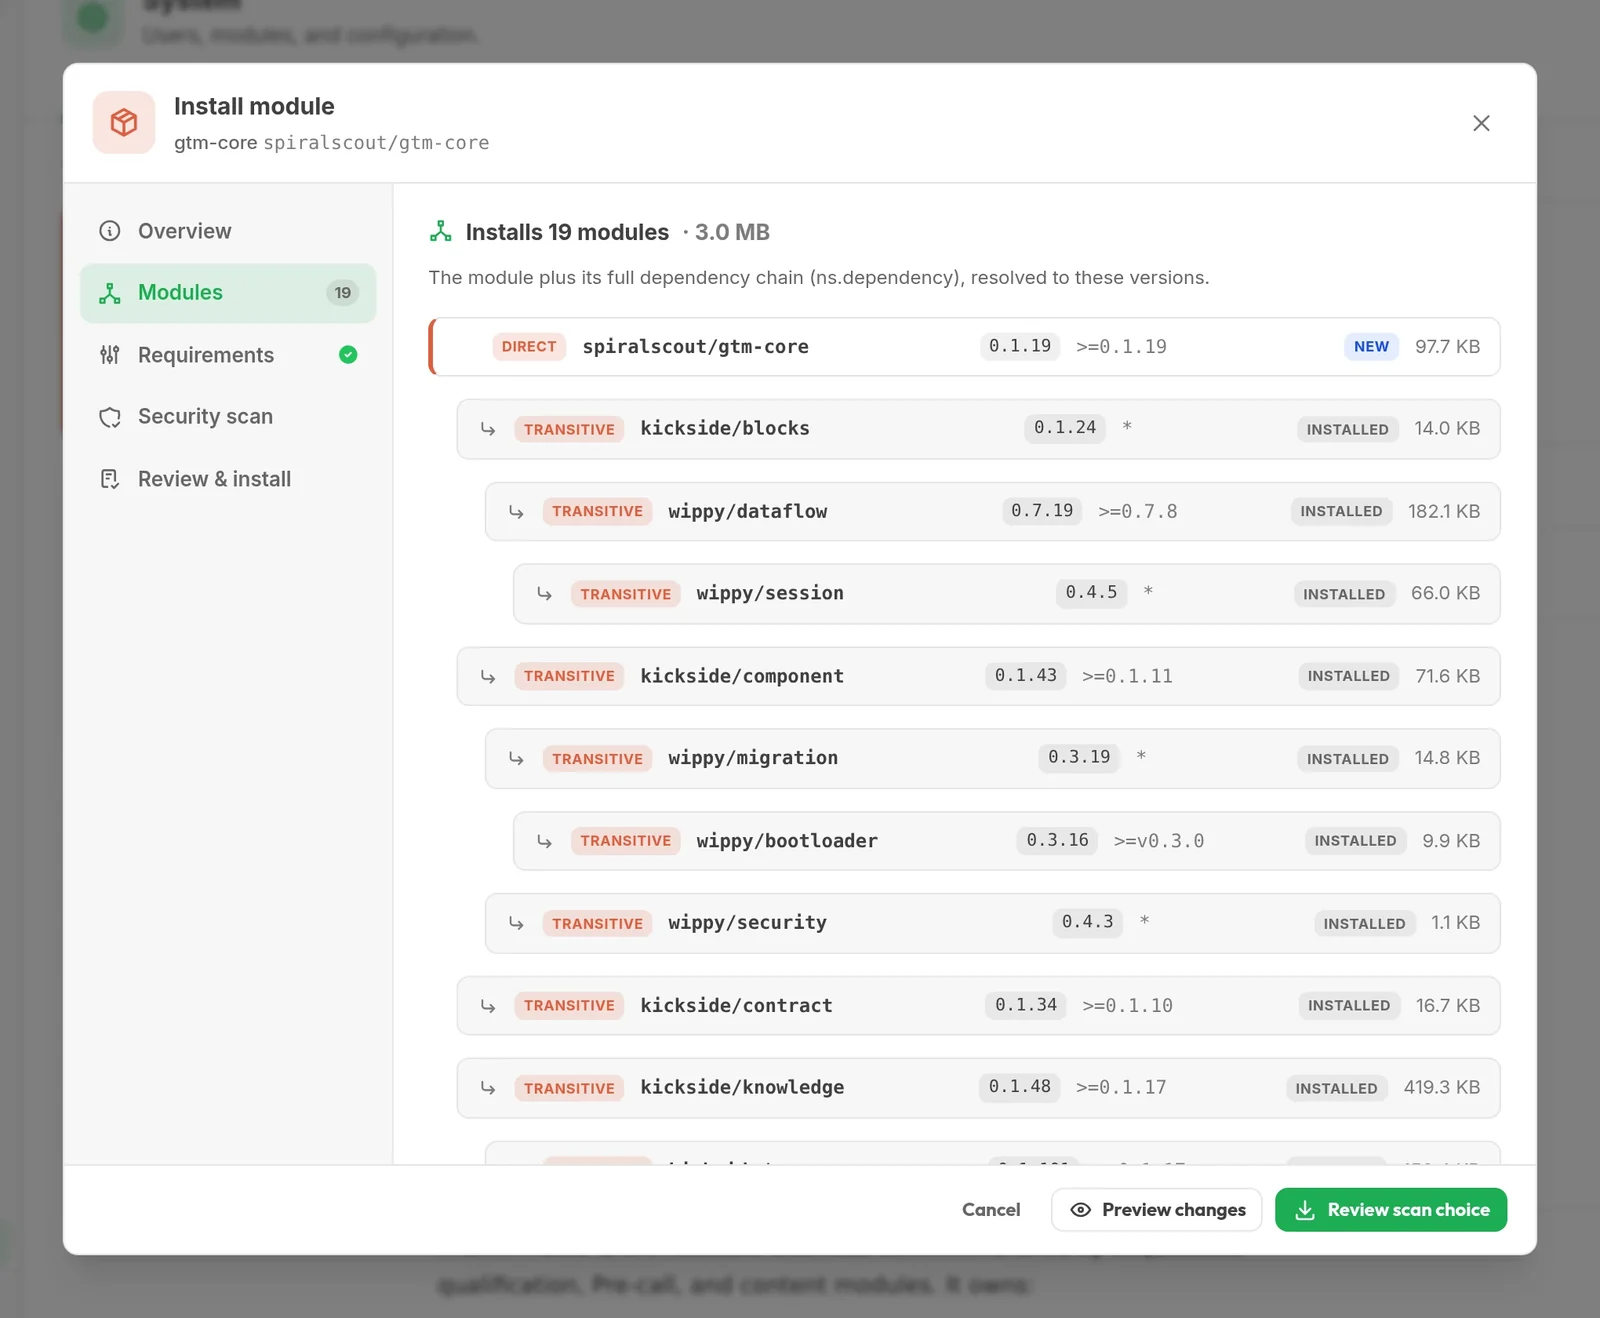This screenshot has width=1600, height=1318.
Task: Click the Requirements sliders icon
Action: 110,355
